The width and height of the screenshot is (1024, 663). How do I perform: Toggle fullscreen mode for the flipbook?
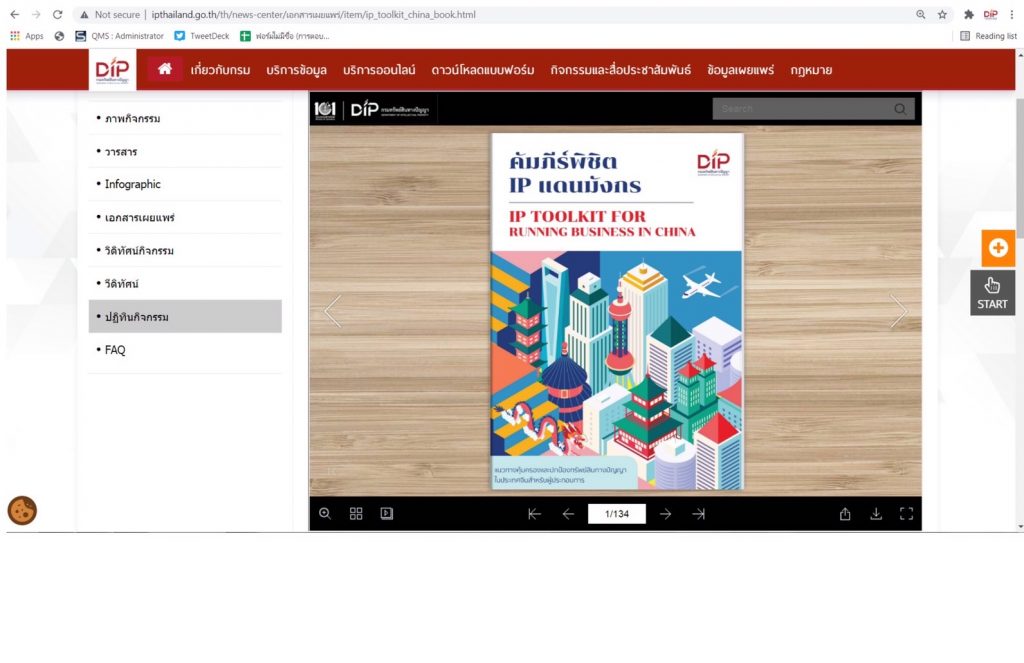coord(907,514)
